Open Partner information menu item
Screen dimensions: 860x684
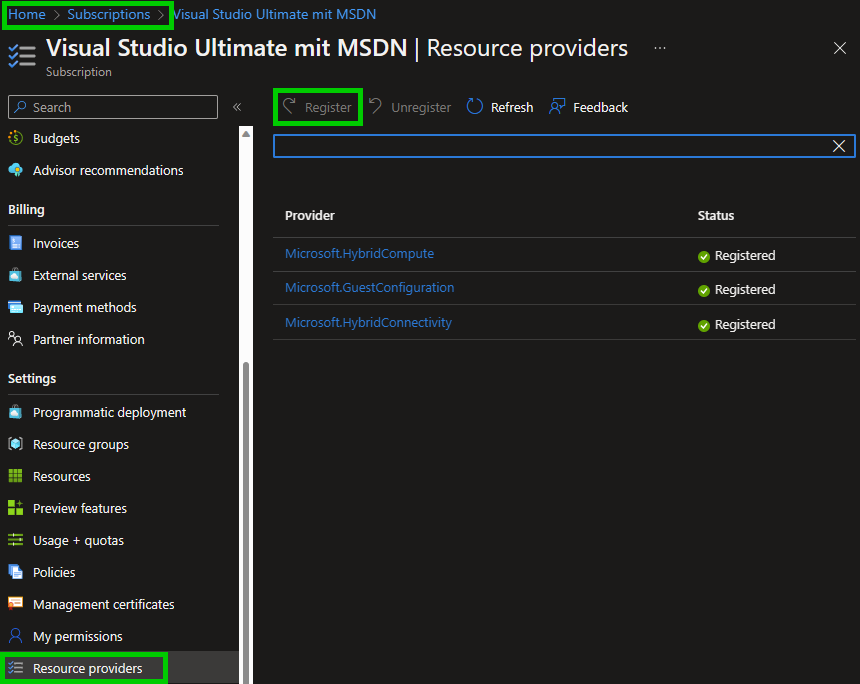pyautogui.click(x=88, y=340)
